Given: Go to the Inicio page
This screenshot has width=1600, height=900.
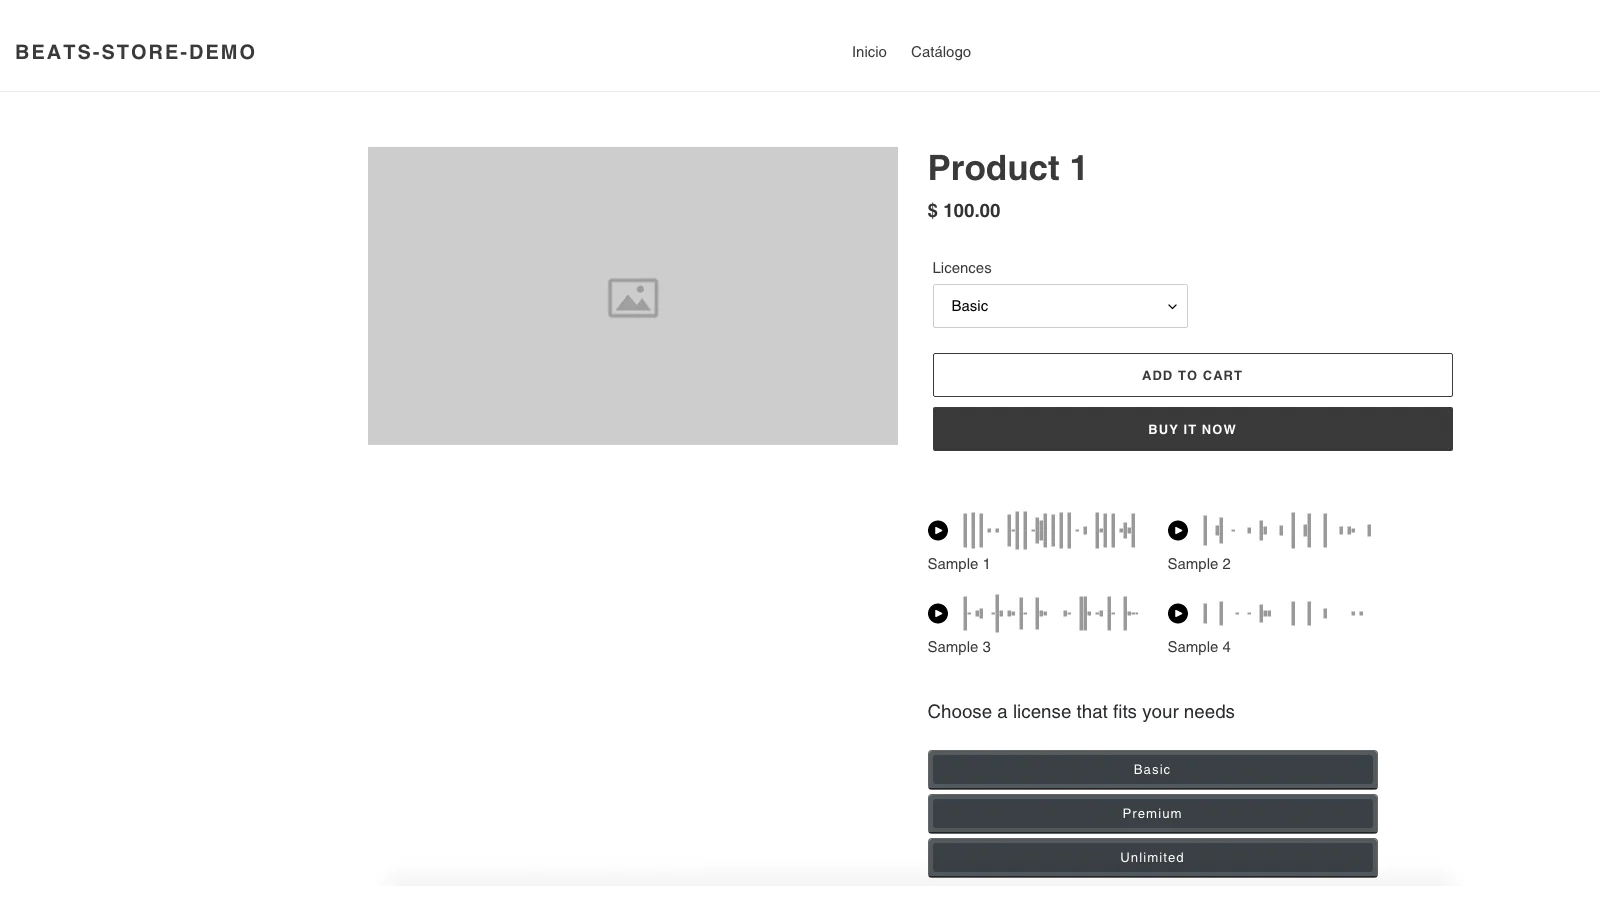Looking at the screenshot, I should (x=869, y=52).
